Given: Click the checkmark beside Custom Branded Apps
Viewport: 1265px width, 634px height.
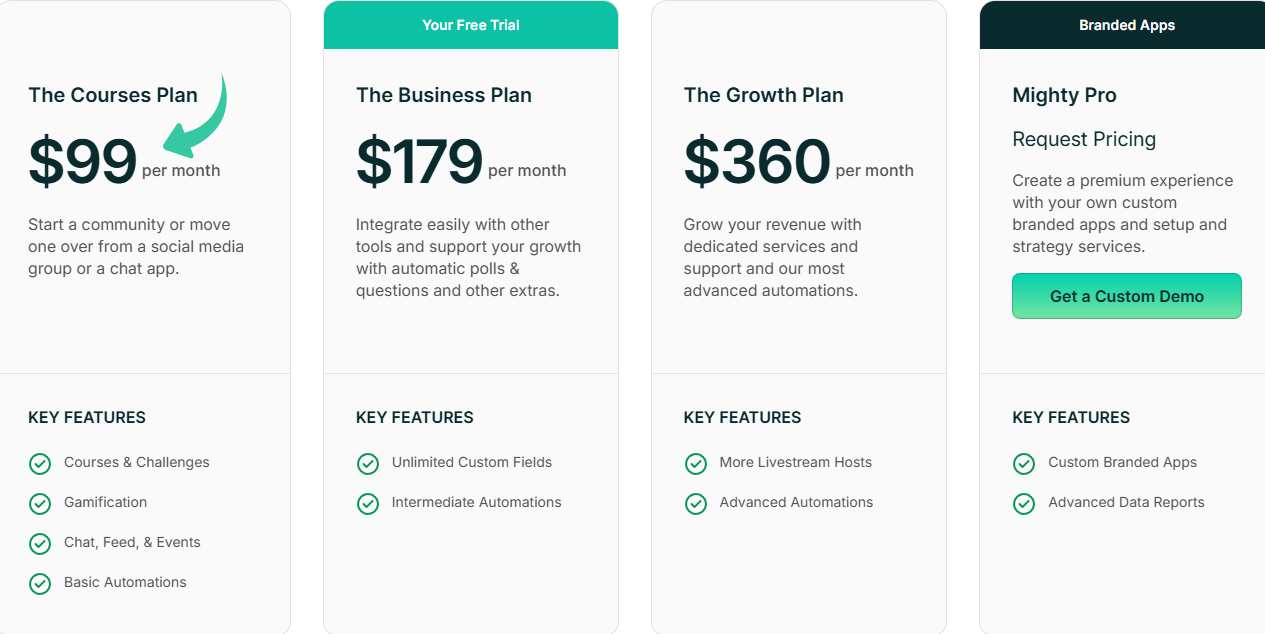Looking at the screenshot, I should pyautogui.click(x=1024, y=463).
